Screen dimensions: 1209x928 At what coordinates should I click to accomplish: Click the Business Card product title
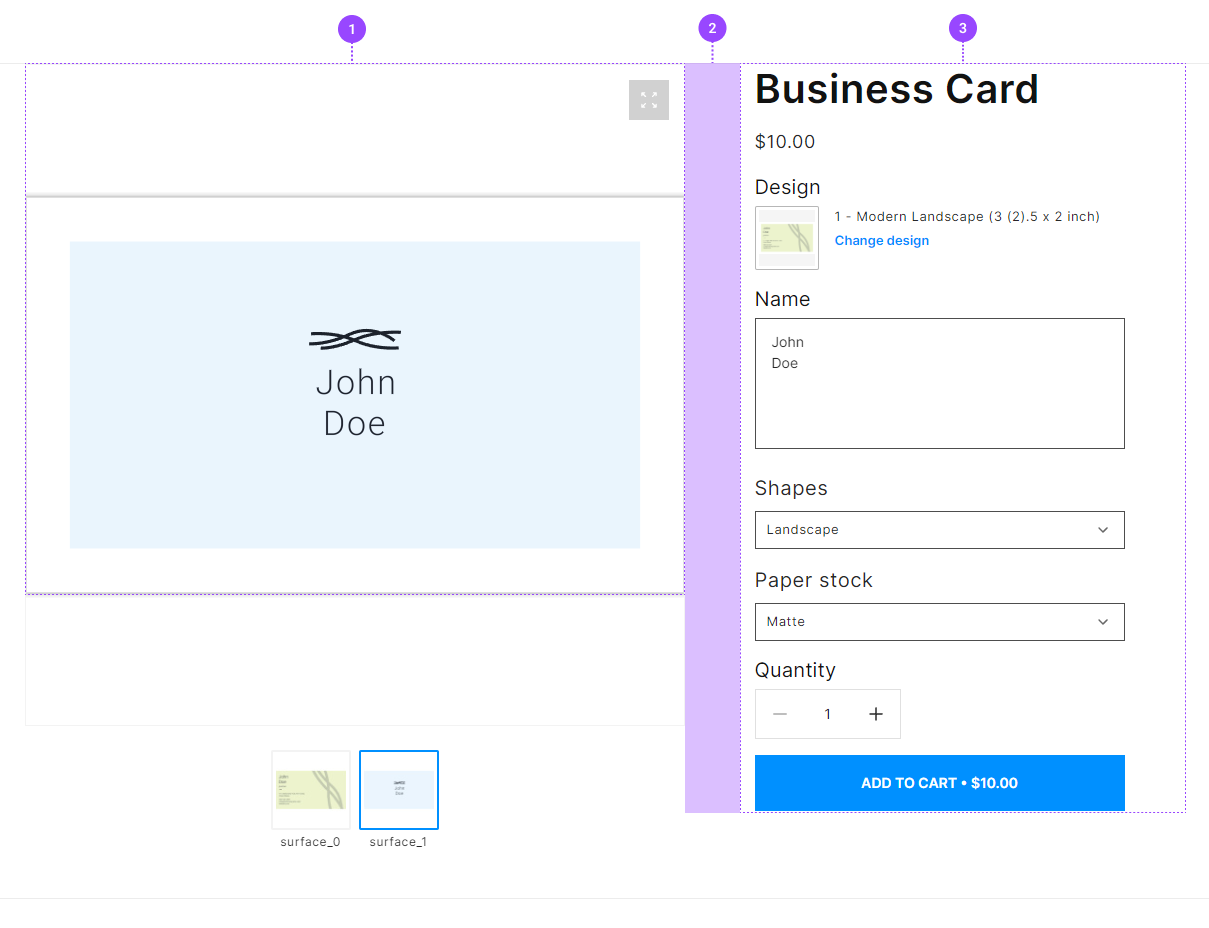pyautogui.click(x=897, y=89)
